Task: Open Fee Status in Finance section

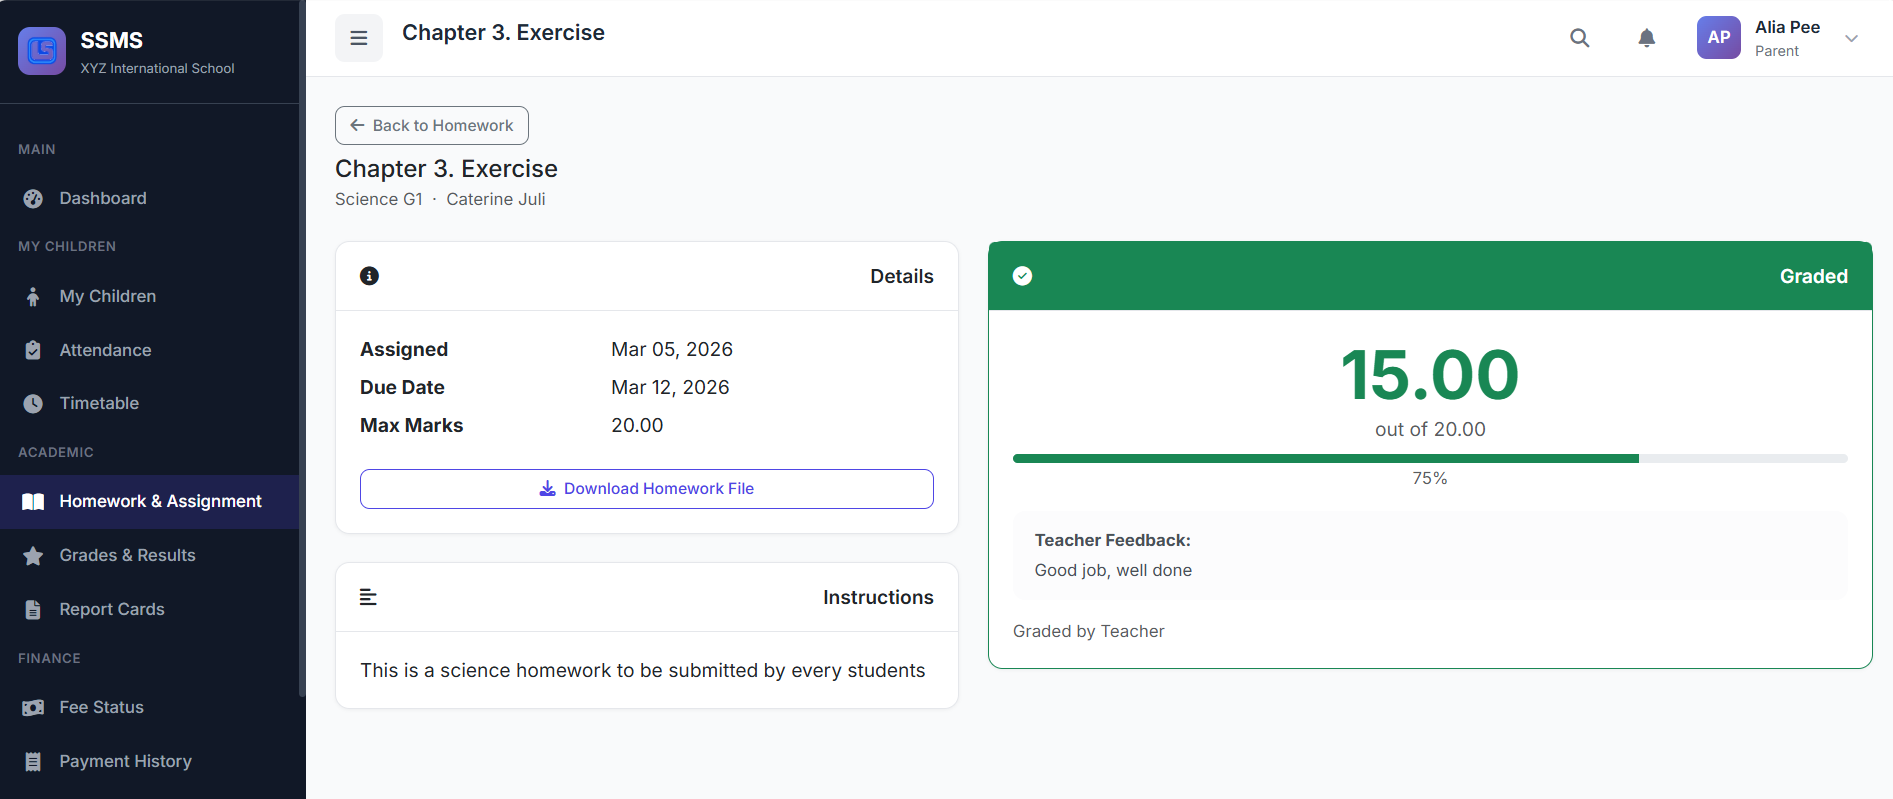Action: pyautogui.click(x=101, y=707)
